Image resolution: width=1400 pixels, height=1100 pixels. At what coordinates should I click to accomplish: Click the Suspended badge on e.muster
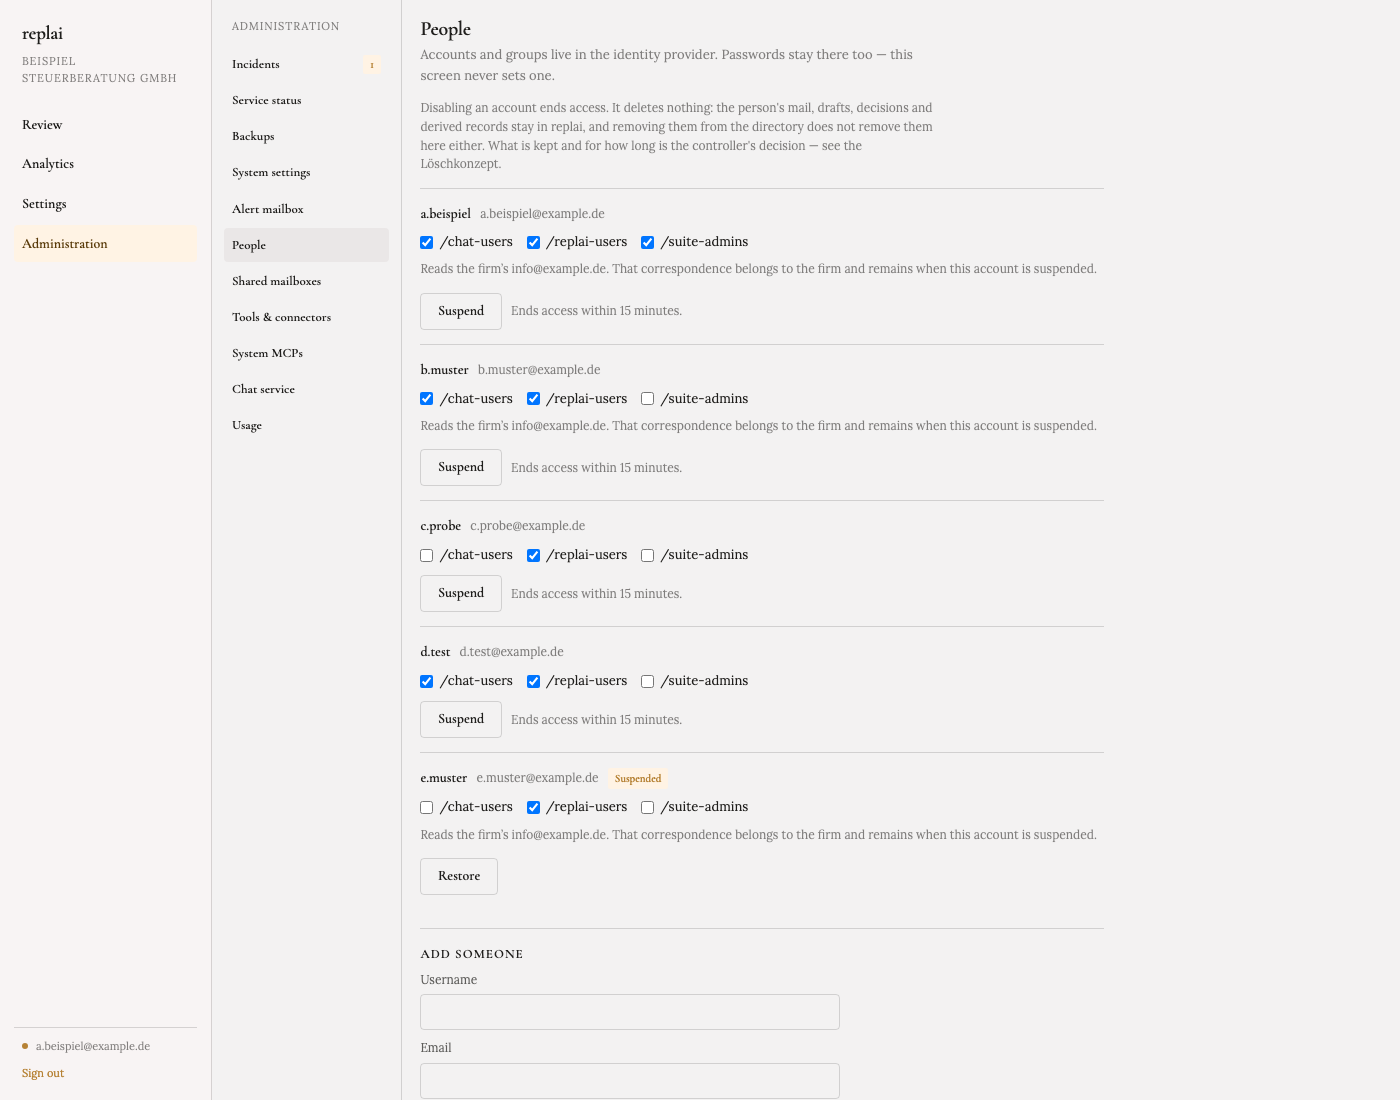(x=638, y=779)
